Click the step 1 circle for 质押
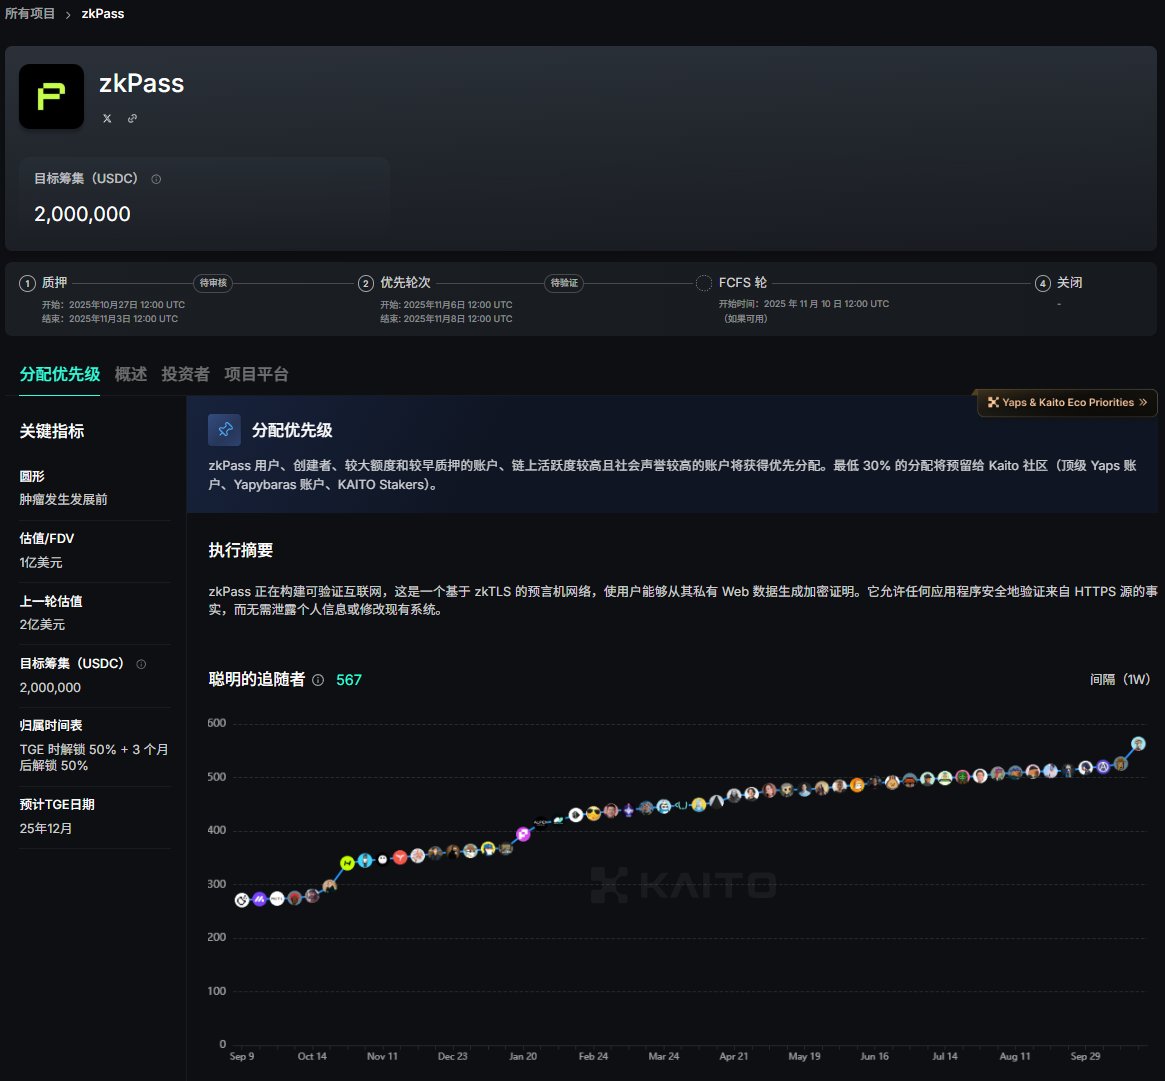Screen dimensions: 1165x1081 point(27,283)
